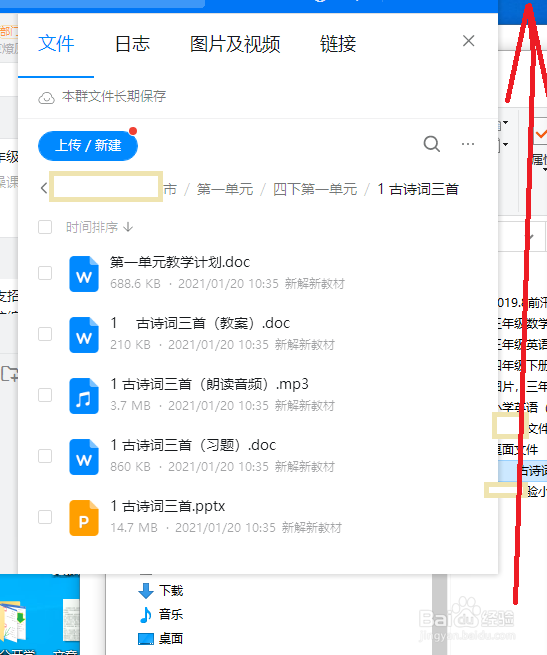Click Word icon of 古诗词三首（习题）.doc

coord(84,457)
